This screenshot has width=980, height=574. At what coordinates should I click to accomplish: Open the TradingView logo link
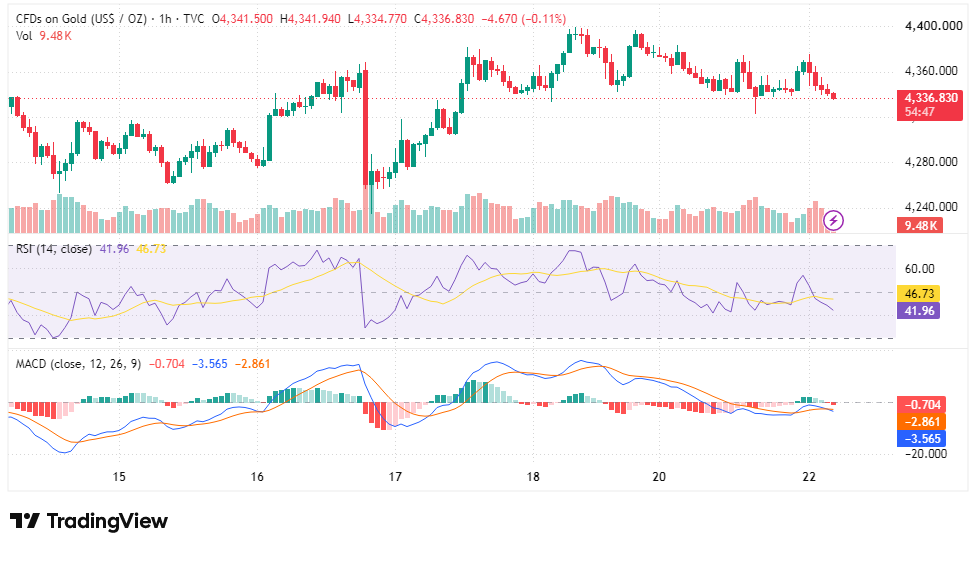[89, 521]
